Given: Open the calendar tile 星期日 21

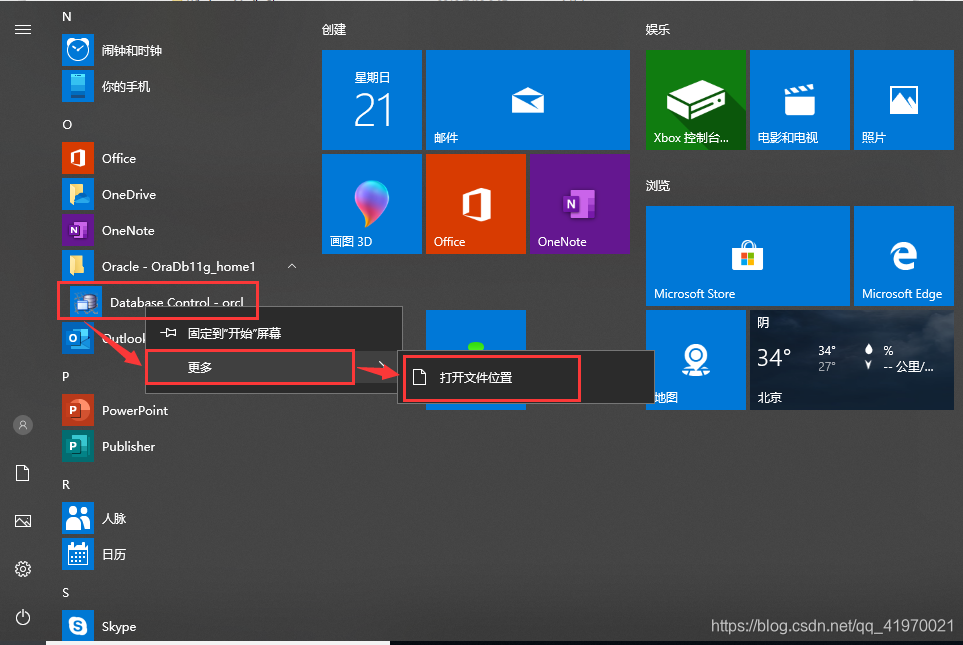Looking at the screenshot, I should click(x=372, y=100).
